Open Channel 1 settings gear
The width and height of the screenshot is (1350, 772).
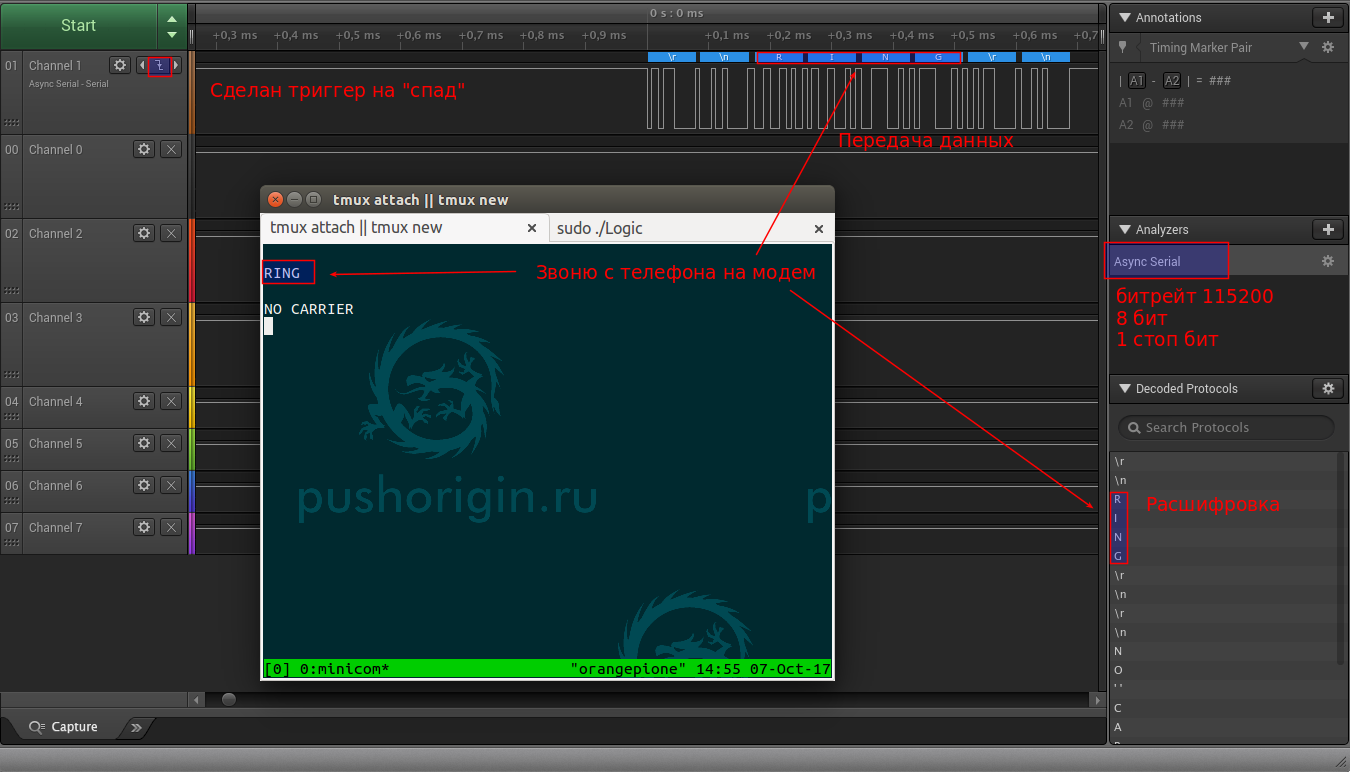pos(120,64)
